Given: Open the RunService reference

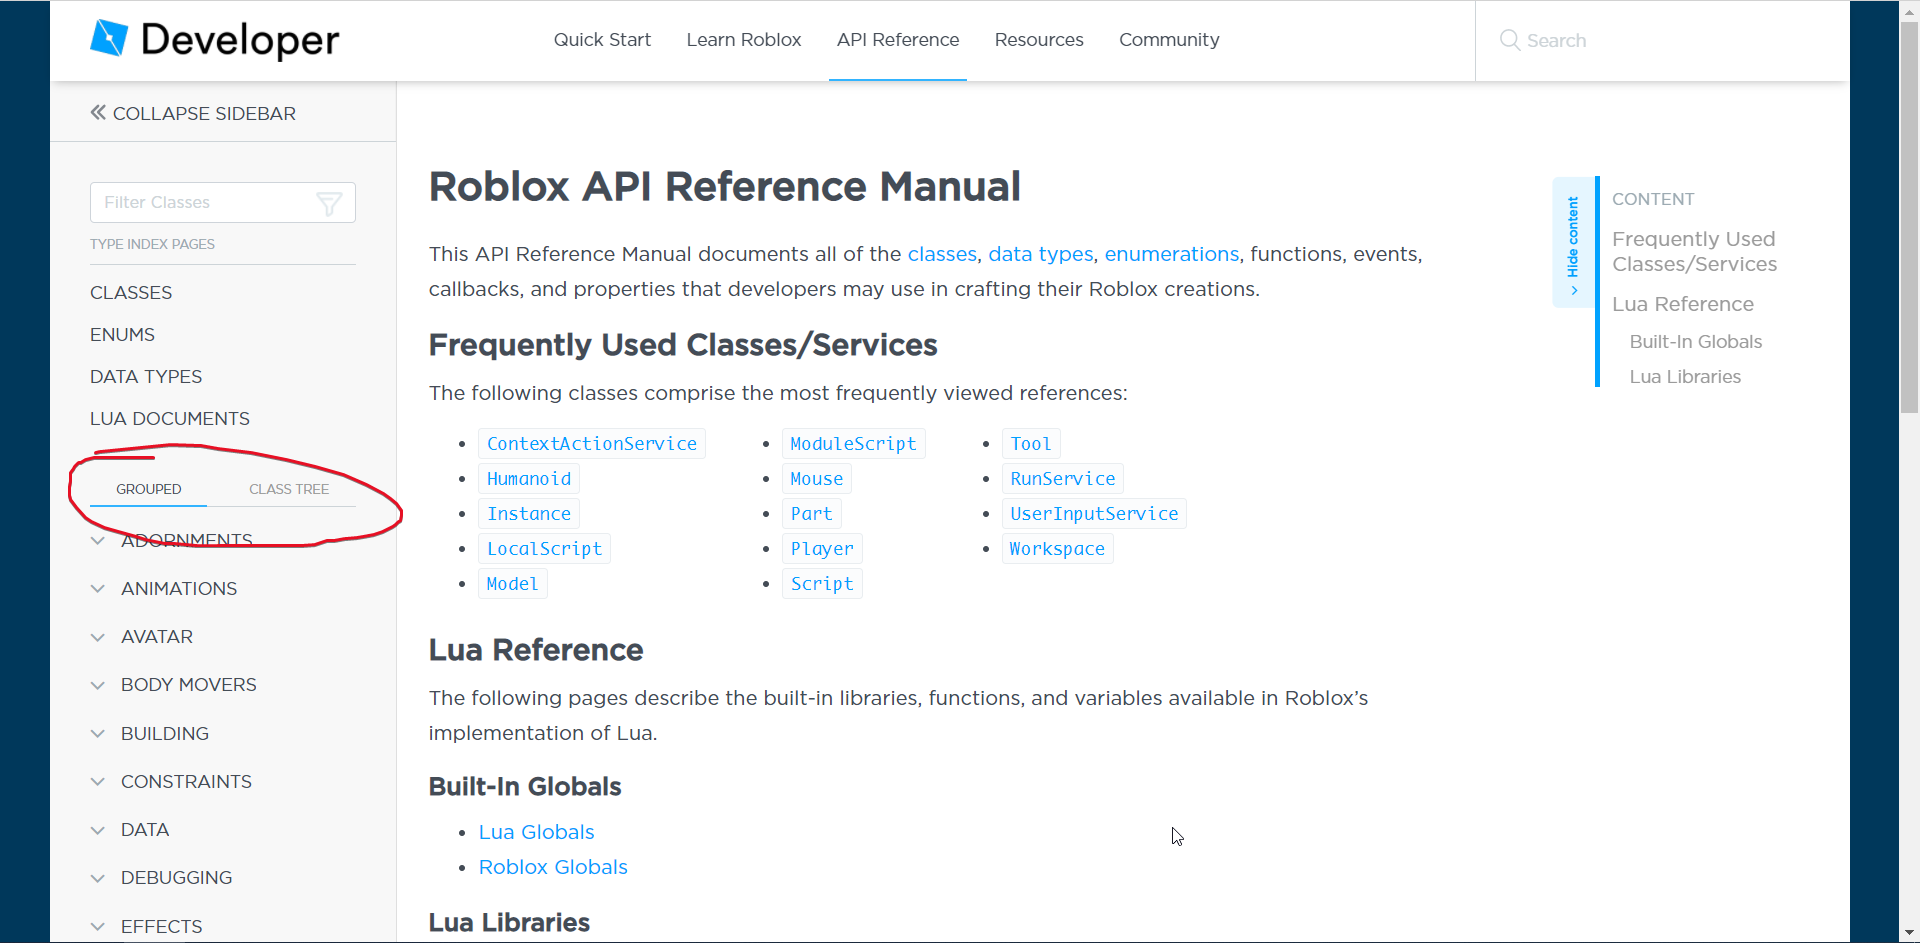Looking at the screenshot, I should click(1063, 479).
